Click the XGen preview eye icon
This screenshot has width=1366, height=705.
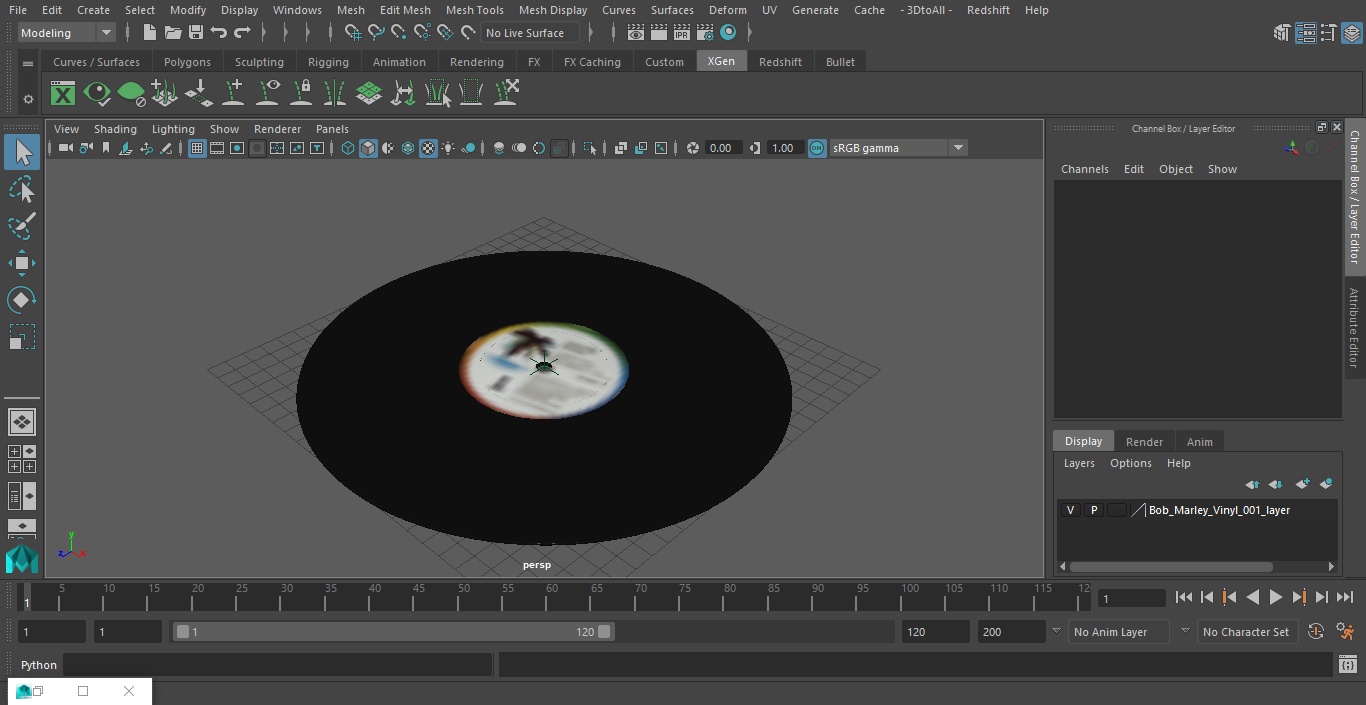point(97,94)
